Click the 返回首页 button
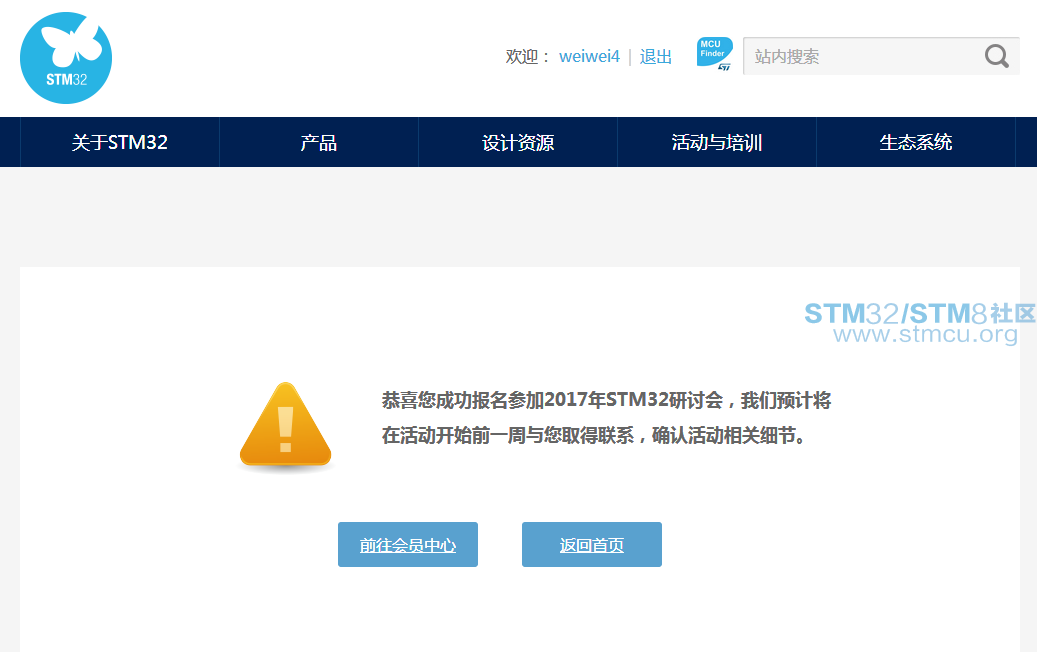The height and width of the screenshot is (652, 1037). click(592, 544)
